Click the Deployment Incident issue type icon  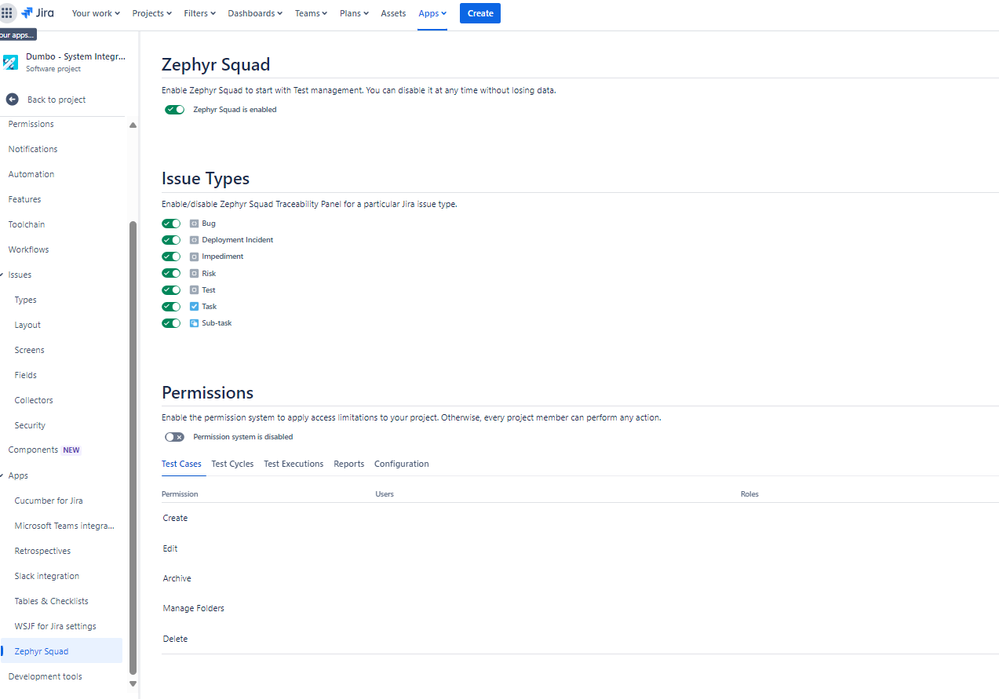(x=194, y=240)
